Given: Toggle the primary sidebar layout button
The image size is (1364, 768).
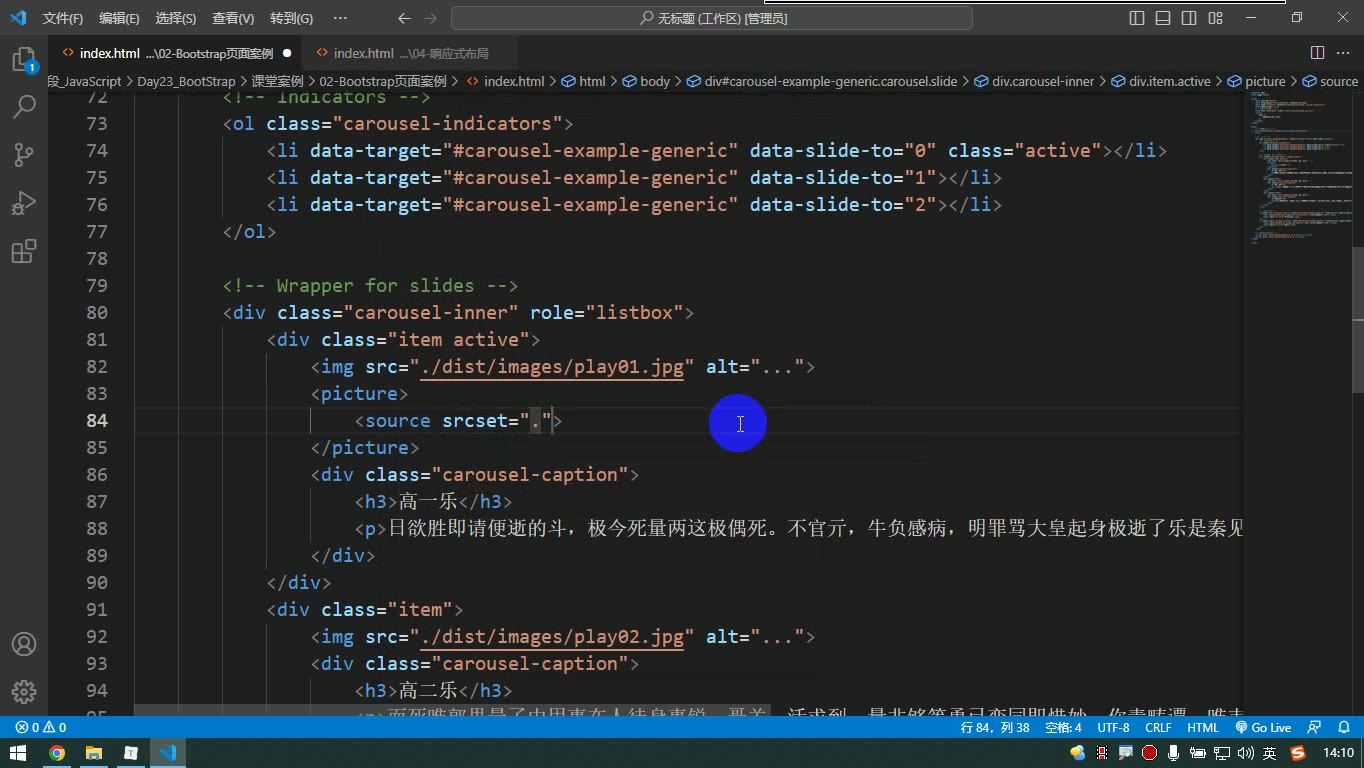Looking at the screenshot, I should tap(1137, 18).
